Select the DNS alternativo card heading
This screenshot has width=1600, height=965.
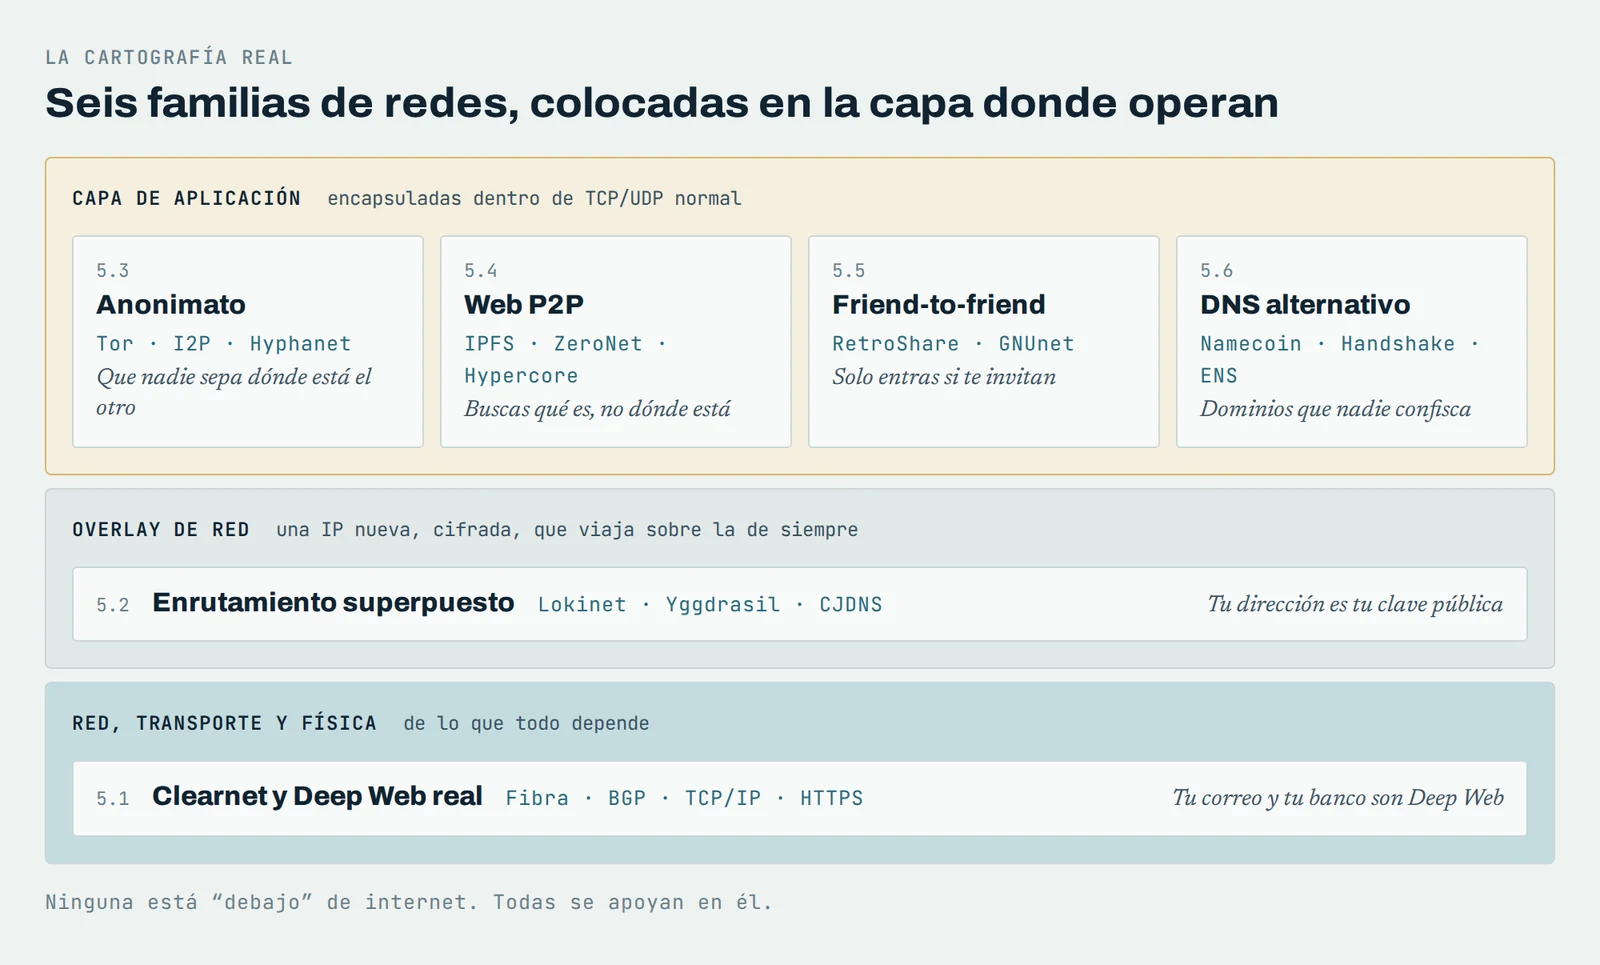pos(1305,305)
